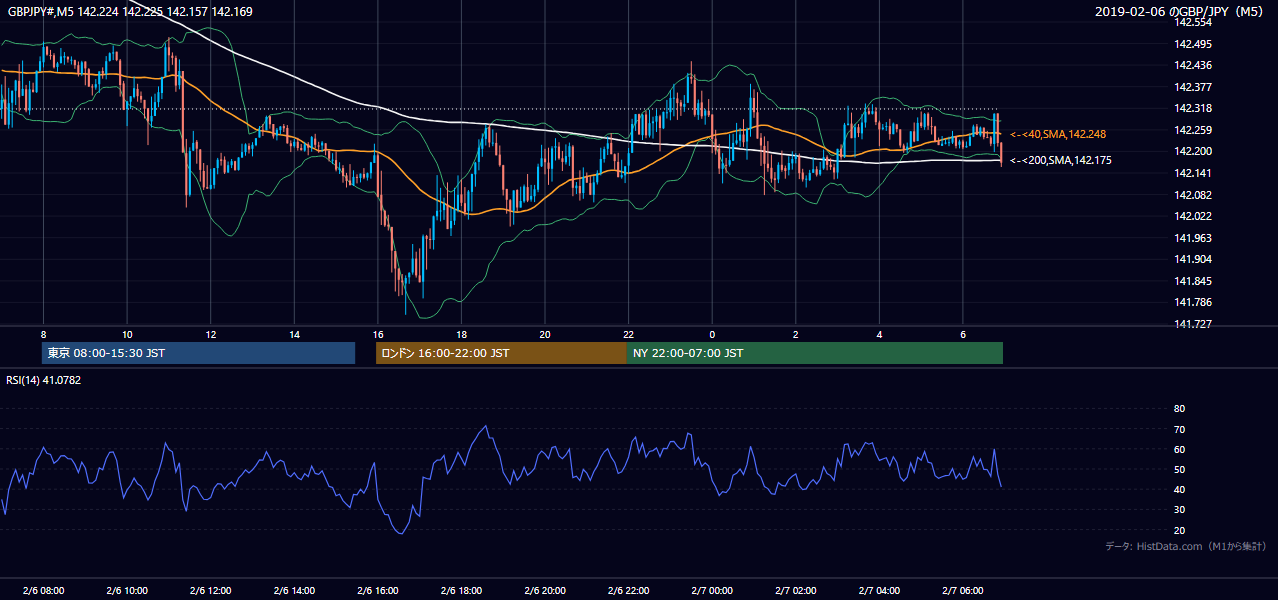Click the 142.554 price axis value
Image resolution: width=1278 pixels, height=600 pixels.
click(x=1192, y=22)
